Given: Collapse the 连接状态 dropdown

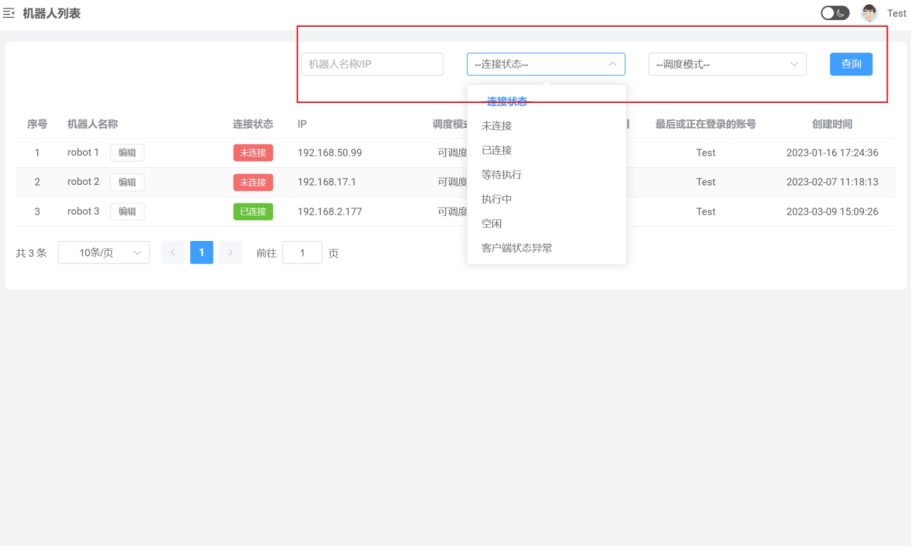Looking at the screenshot, I should (546, 64).
